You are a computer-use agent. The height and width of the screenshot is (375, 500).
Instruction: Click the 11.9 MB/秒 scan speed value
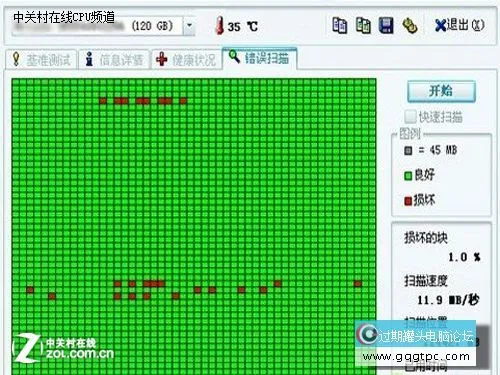[448, 300]
